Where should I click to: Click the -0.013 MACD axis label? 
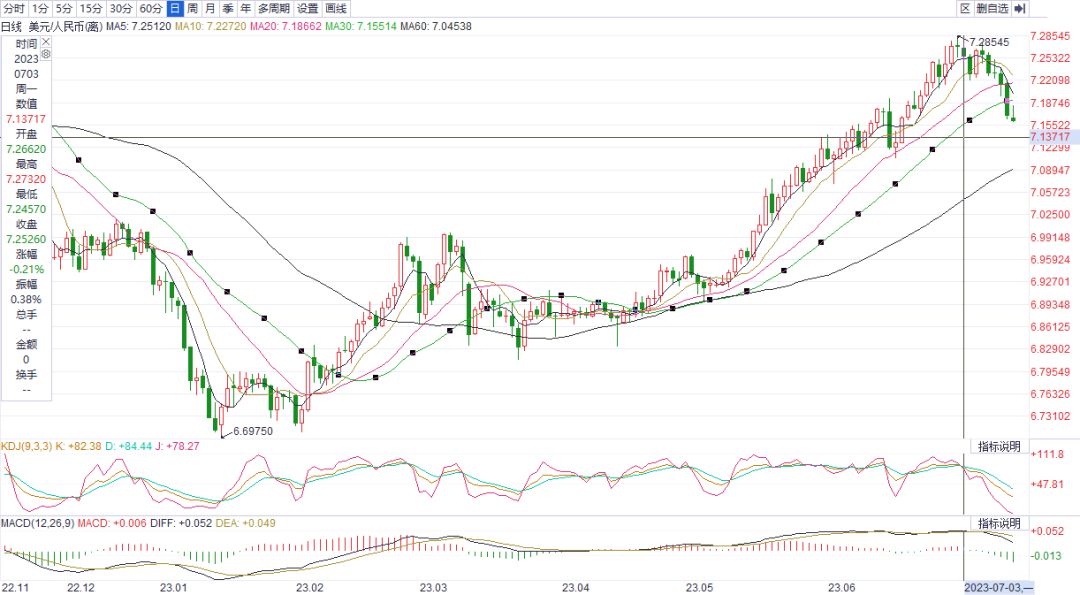point(1046,556)
